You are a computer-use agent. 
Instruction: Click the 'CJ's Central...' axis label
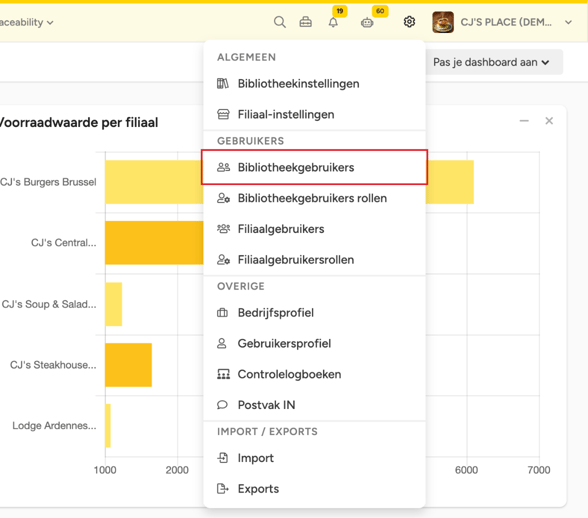(x=64, y=243)
